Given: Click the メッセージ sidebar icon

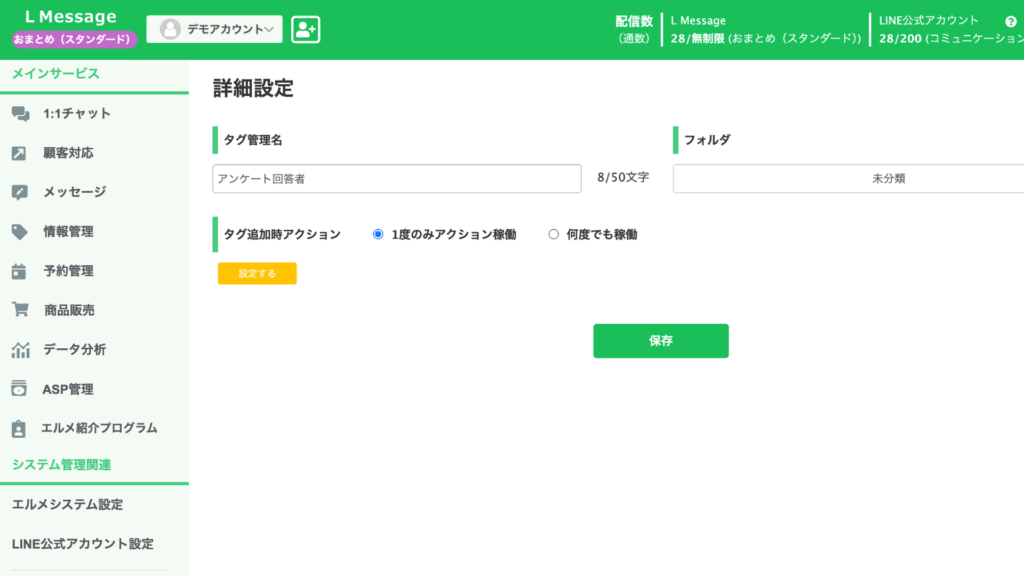Looking at the screenshot, I should (20, 192).
